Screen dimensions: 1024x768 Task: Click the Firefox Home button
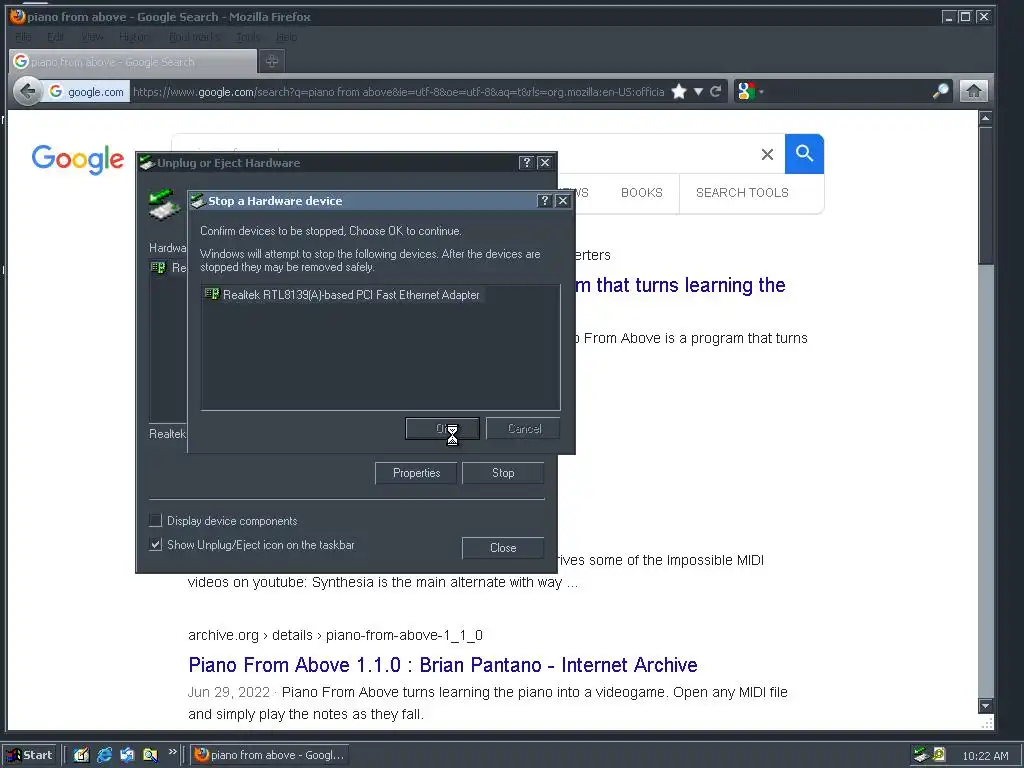pyautogui.click(x=974, y=91)
